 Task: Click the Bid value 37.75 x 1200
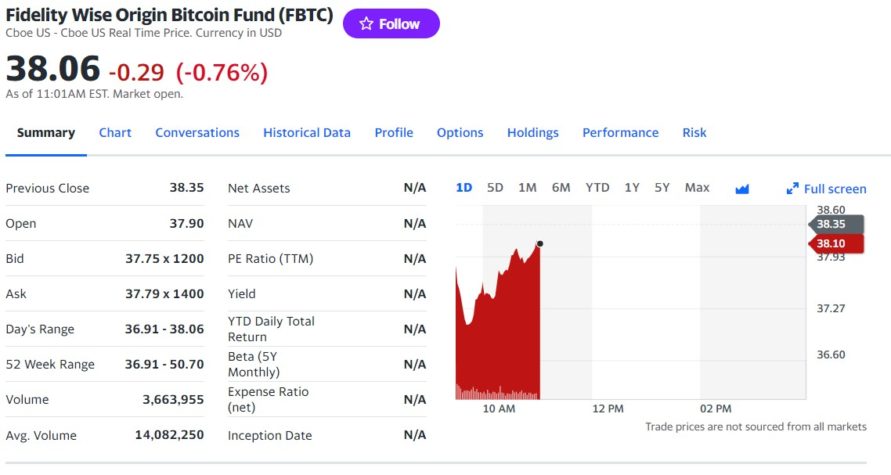point(164,259)
